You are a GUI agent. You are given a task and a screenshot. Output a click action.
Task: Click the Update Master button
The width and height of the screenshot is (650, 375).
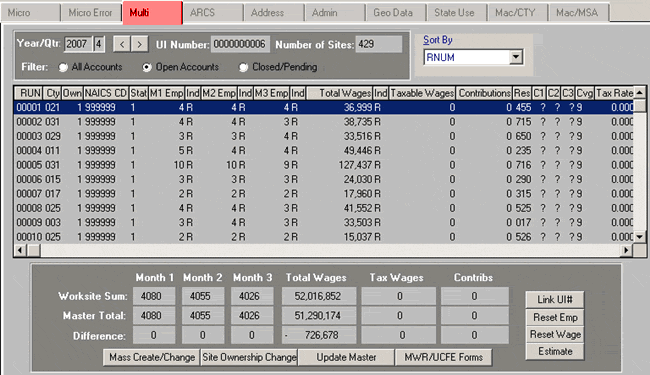346,357
